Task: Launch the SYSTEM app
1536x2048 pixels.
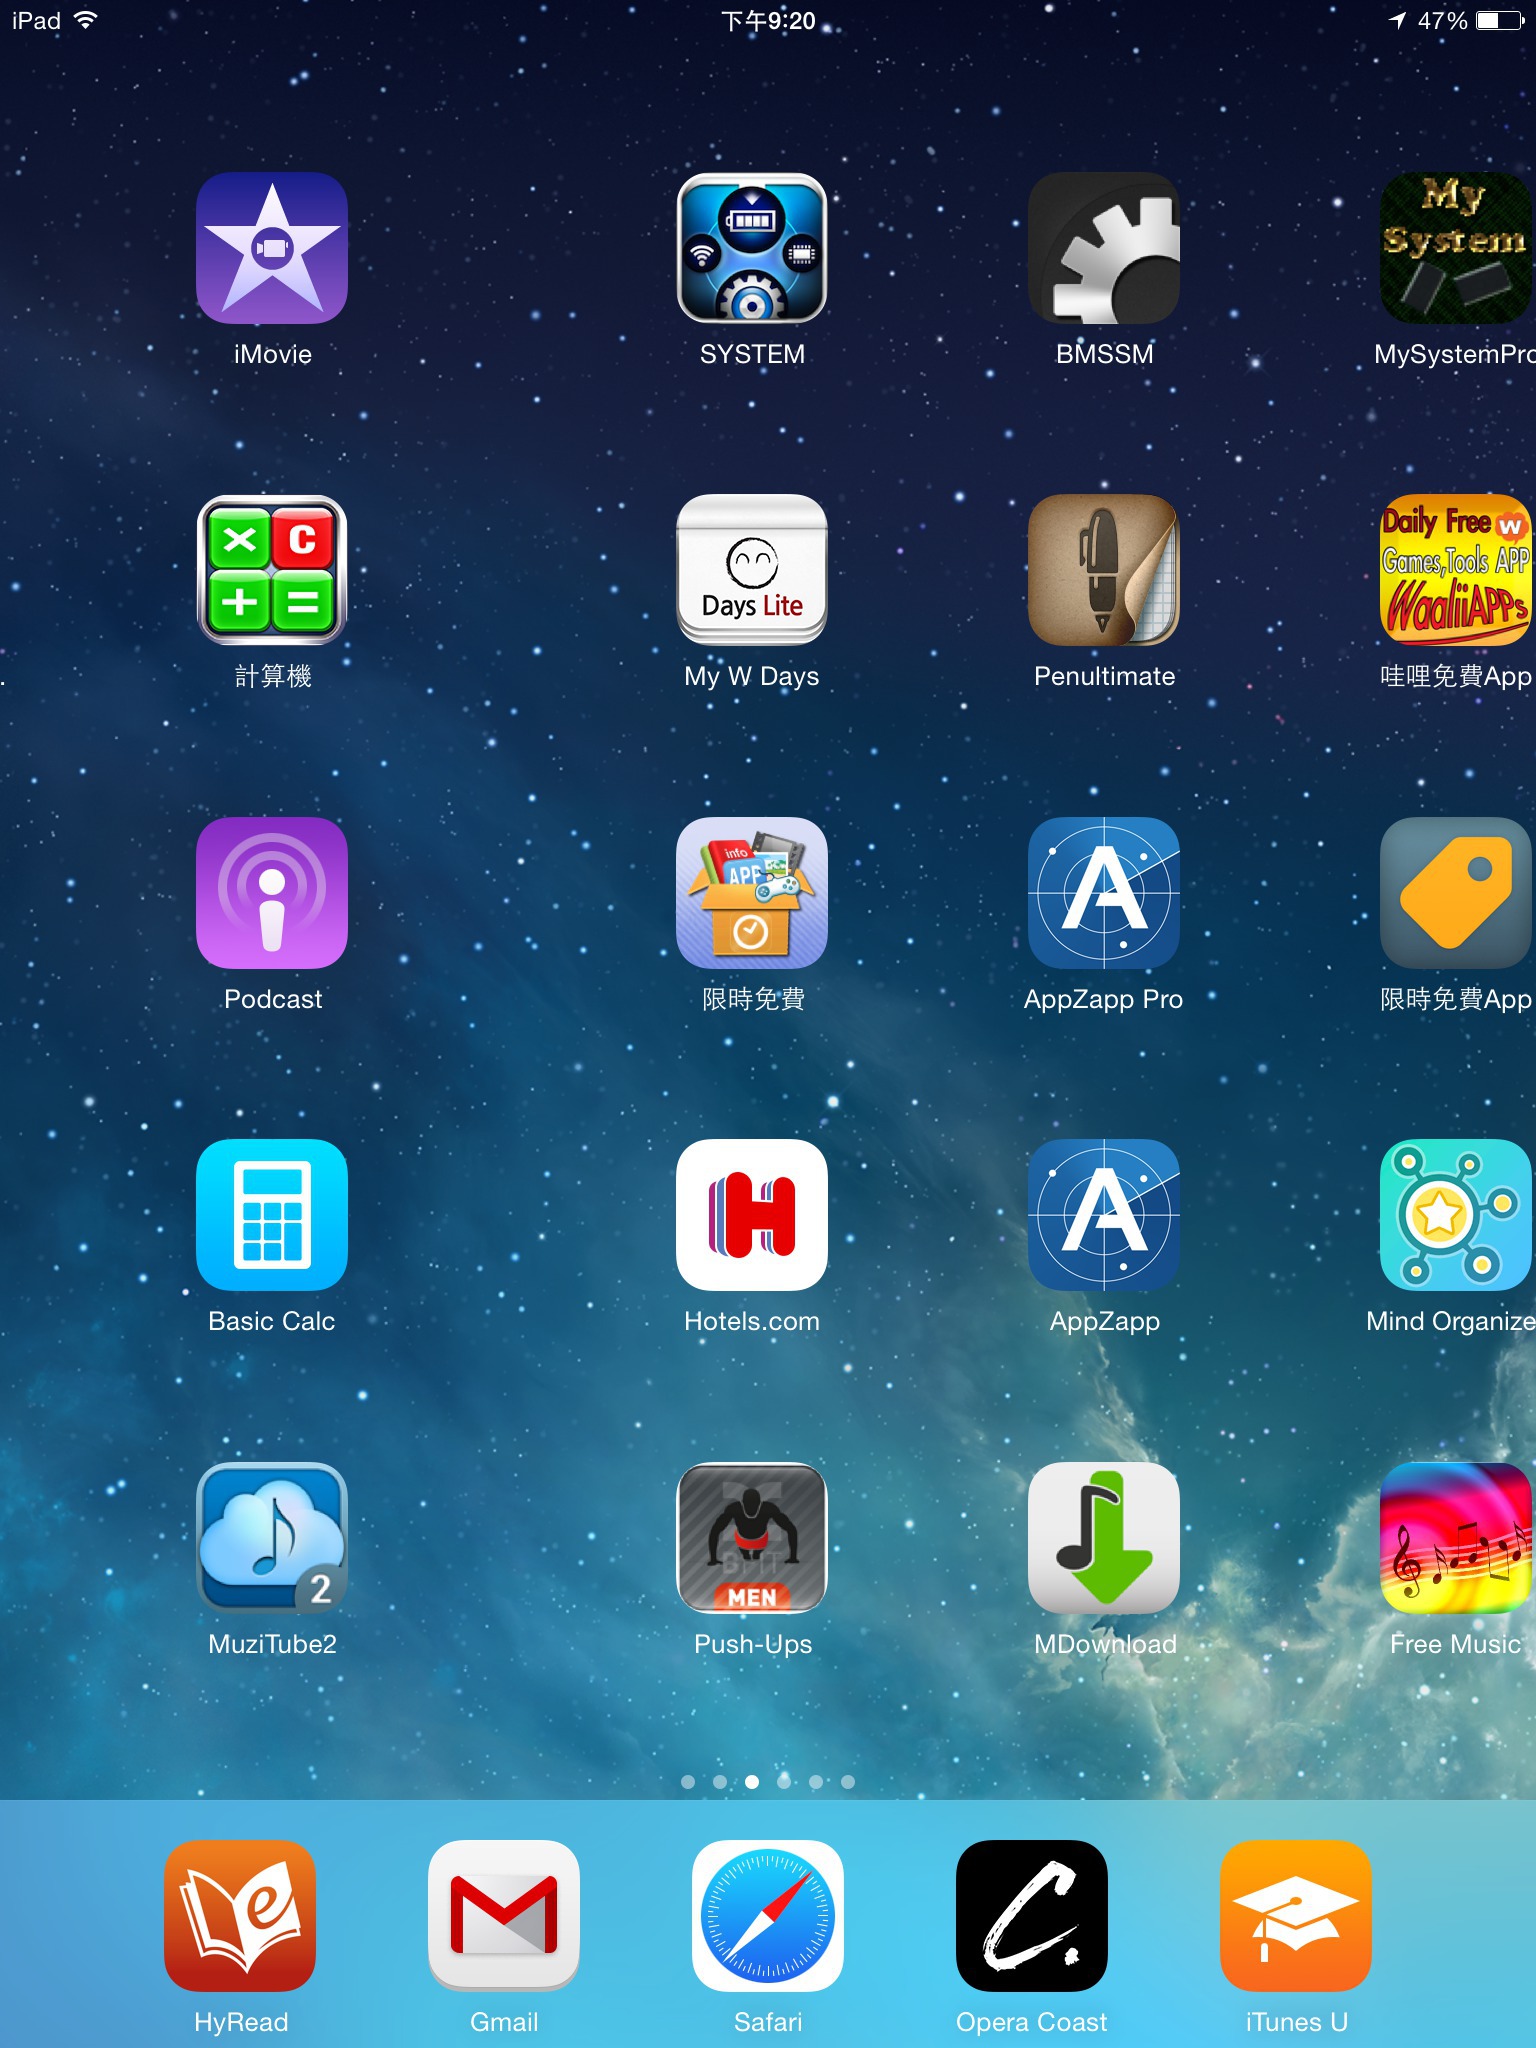Action: click(x=752, y=248)
